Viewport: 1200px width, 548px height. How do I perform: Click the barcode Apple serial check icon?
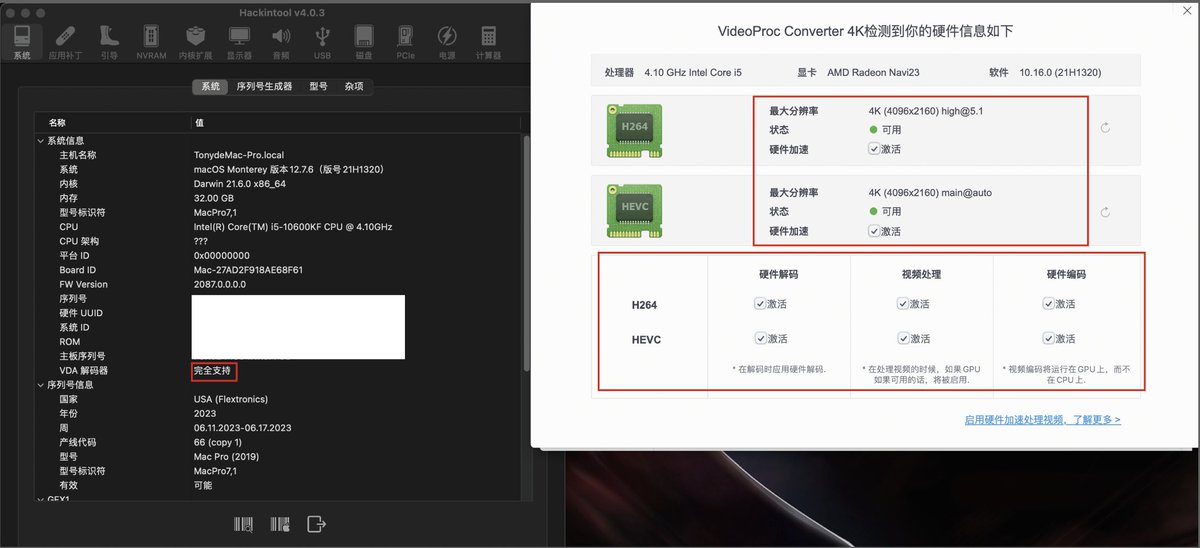[280, 524]
